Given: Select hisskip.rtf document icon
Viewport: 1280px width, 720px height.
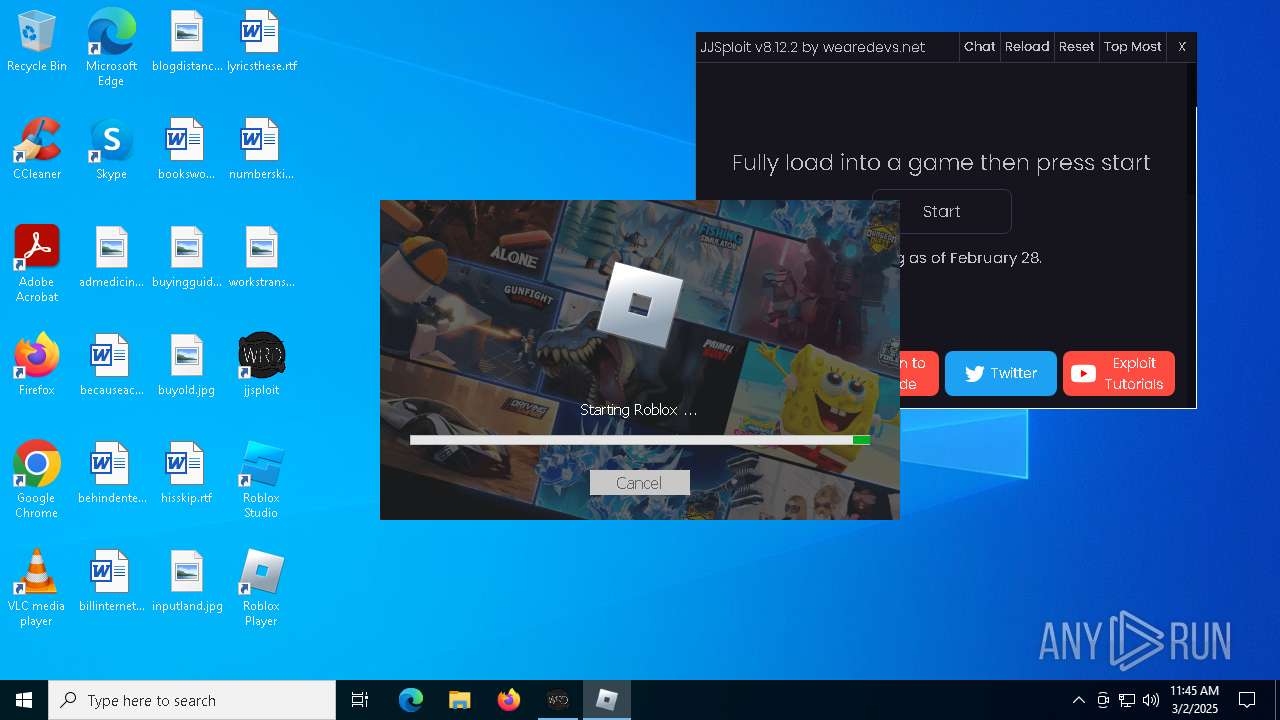Looking at the screenshot, I should coord(187,474).
